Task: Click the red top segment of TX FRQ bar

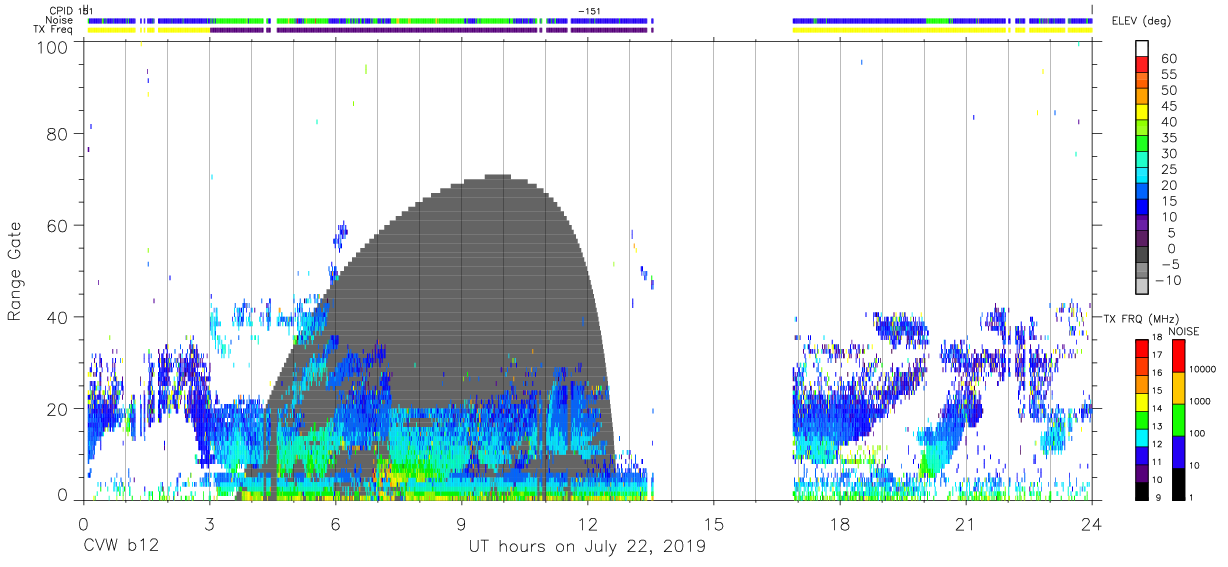Action: (x=1141, y=348)
